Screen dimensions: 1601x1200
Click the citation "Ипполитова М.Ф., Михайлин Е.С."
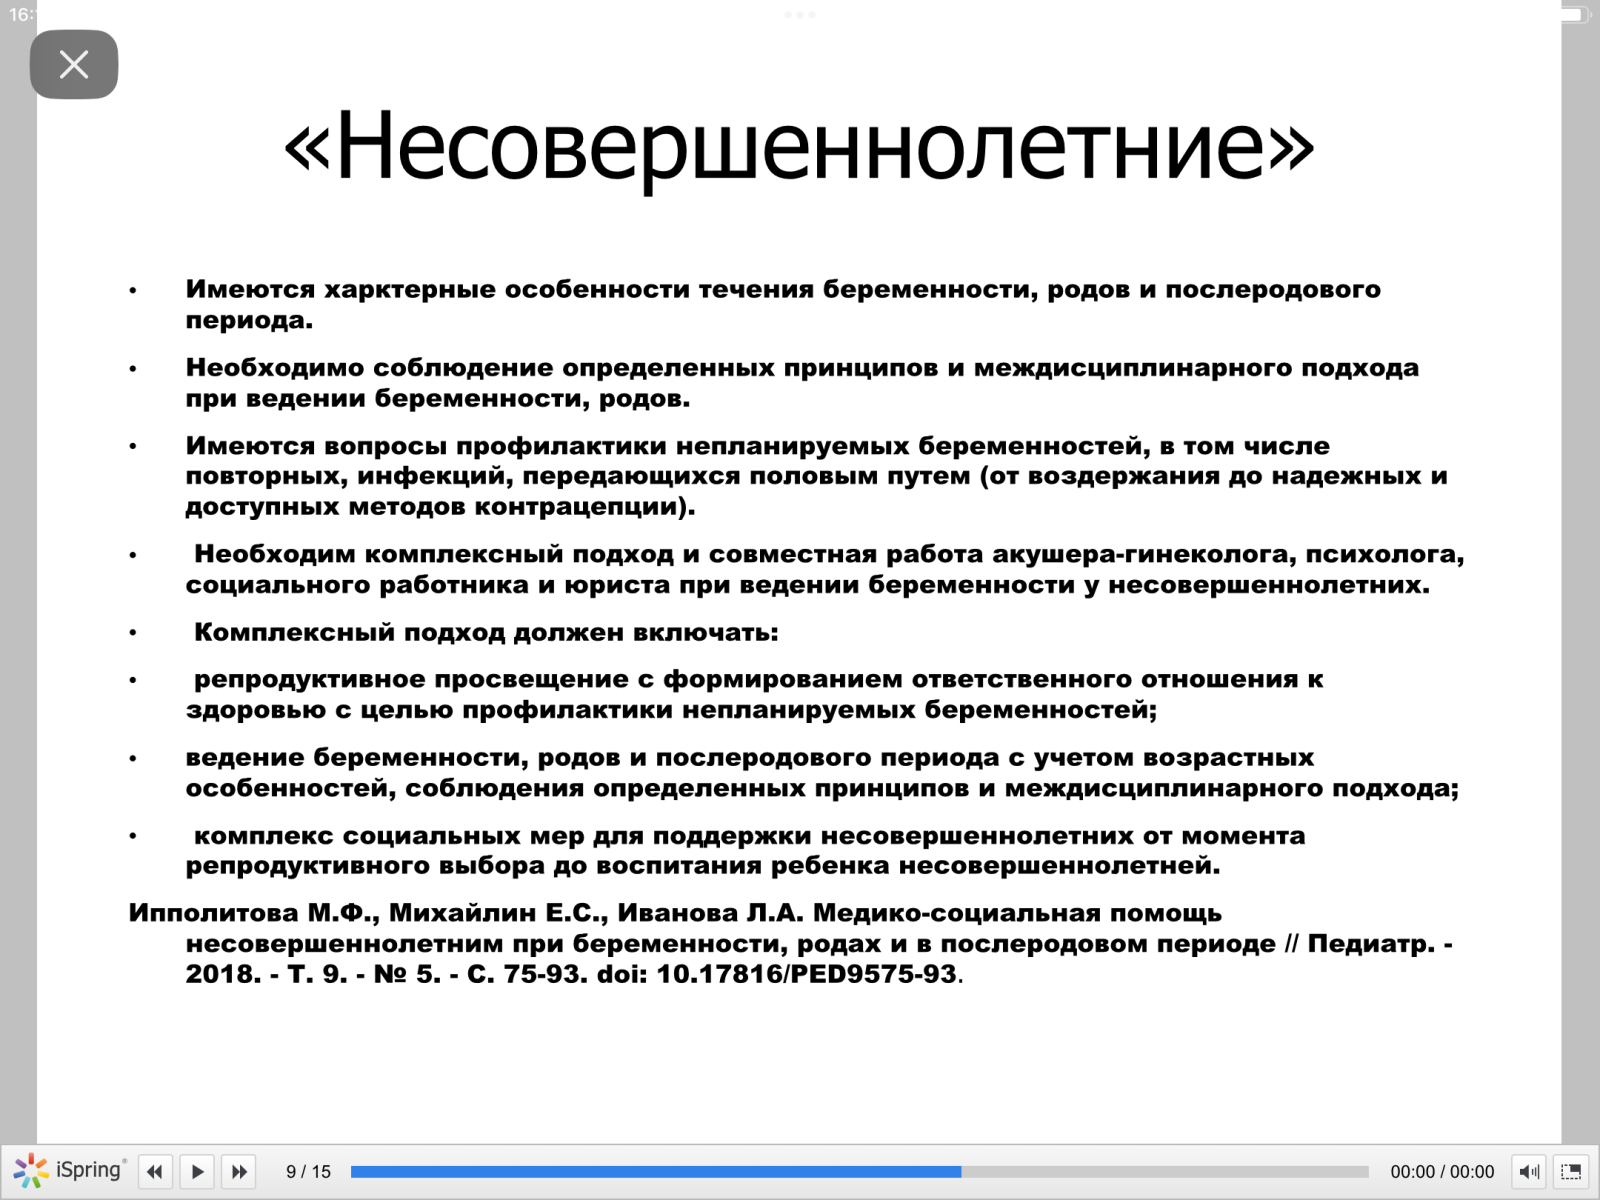tap(790, 943)
